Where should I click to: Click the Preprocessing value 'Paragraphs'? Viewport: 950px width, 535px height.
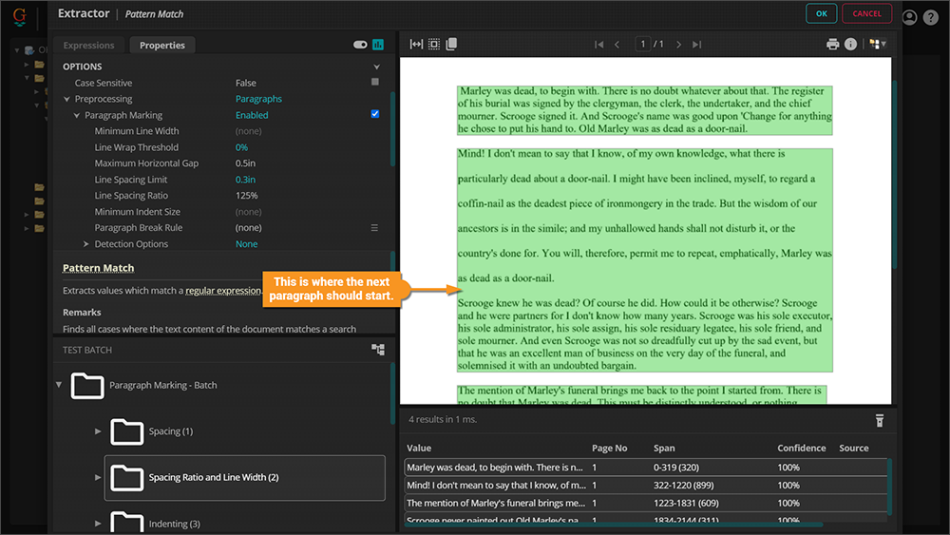(x=258, y=99)
